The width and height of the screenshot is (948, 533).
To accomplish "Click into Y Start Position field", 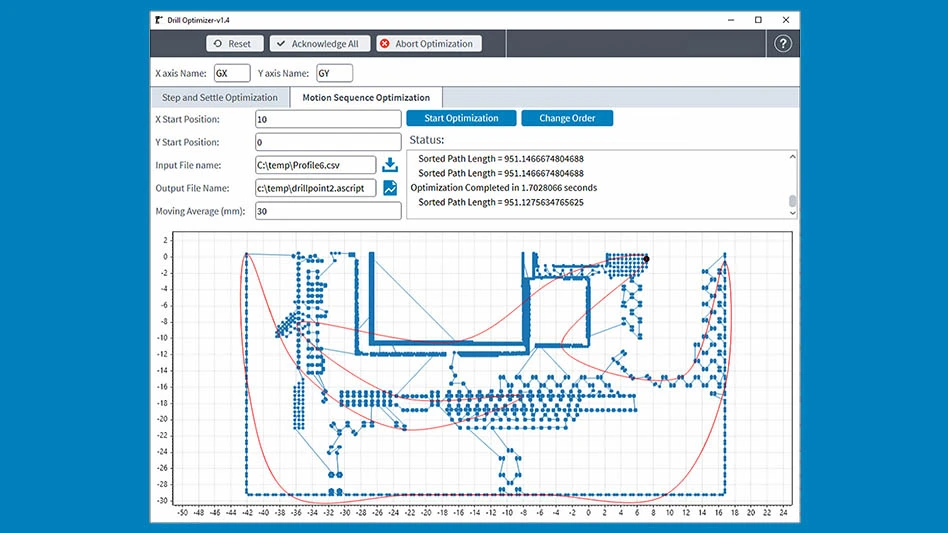I will tap(328, 142).
